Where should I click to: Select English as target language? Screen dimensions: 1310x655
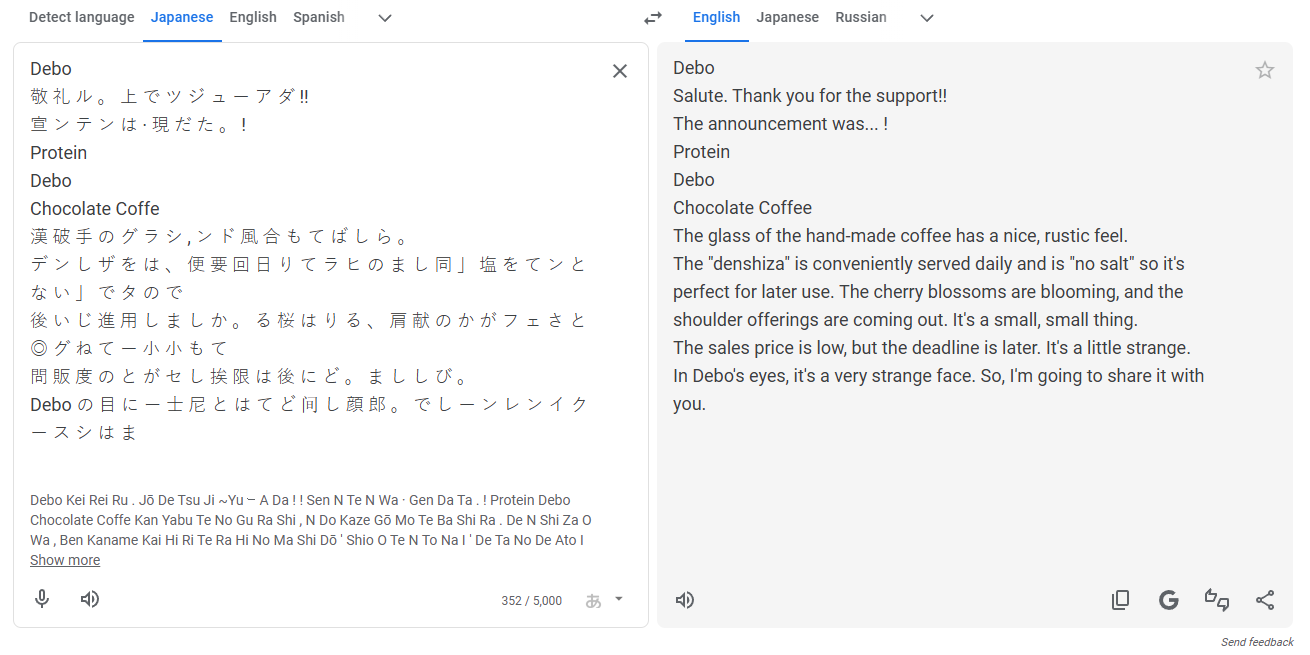[x=717, y=17]
